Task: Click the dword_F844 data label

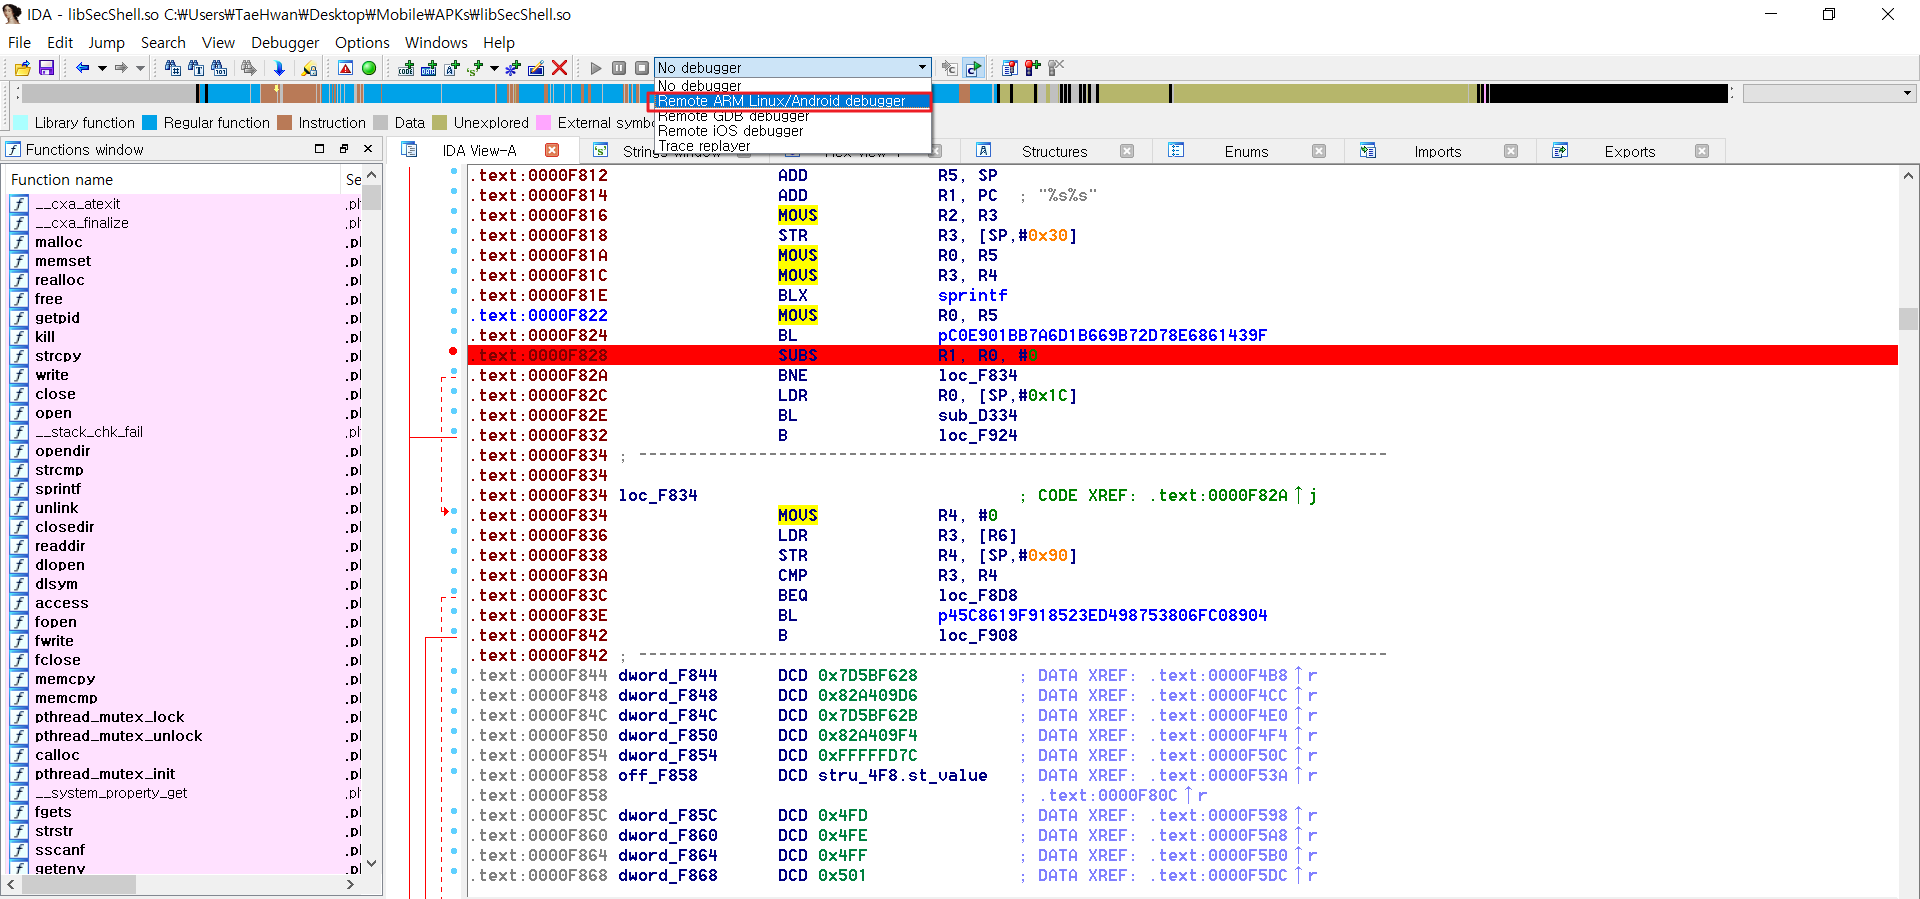Action: pyautogui.click(x=667, y=676)
